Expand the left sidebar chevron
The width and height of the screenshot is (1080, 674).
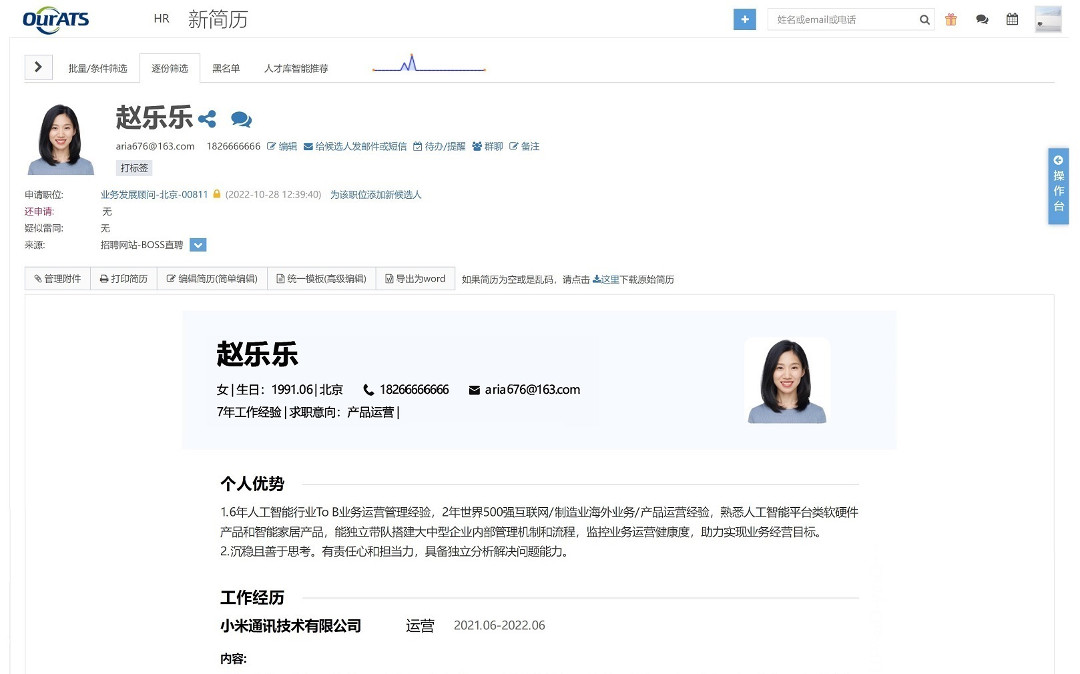click(x=38, y=67)
